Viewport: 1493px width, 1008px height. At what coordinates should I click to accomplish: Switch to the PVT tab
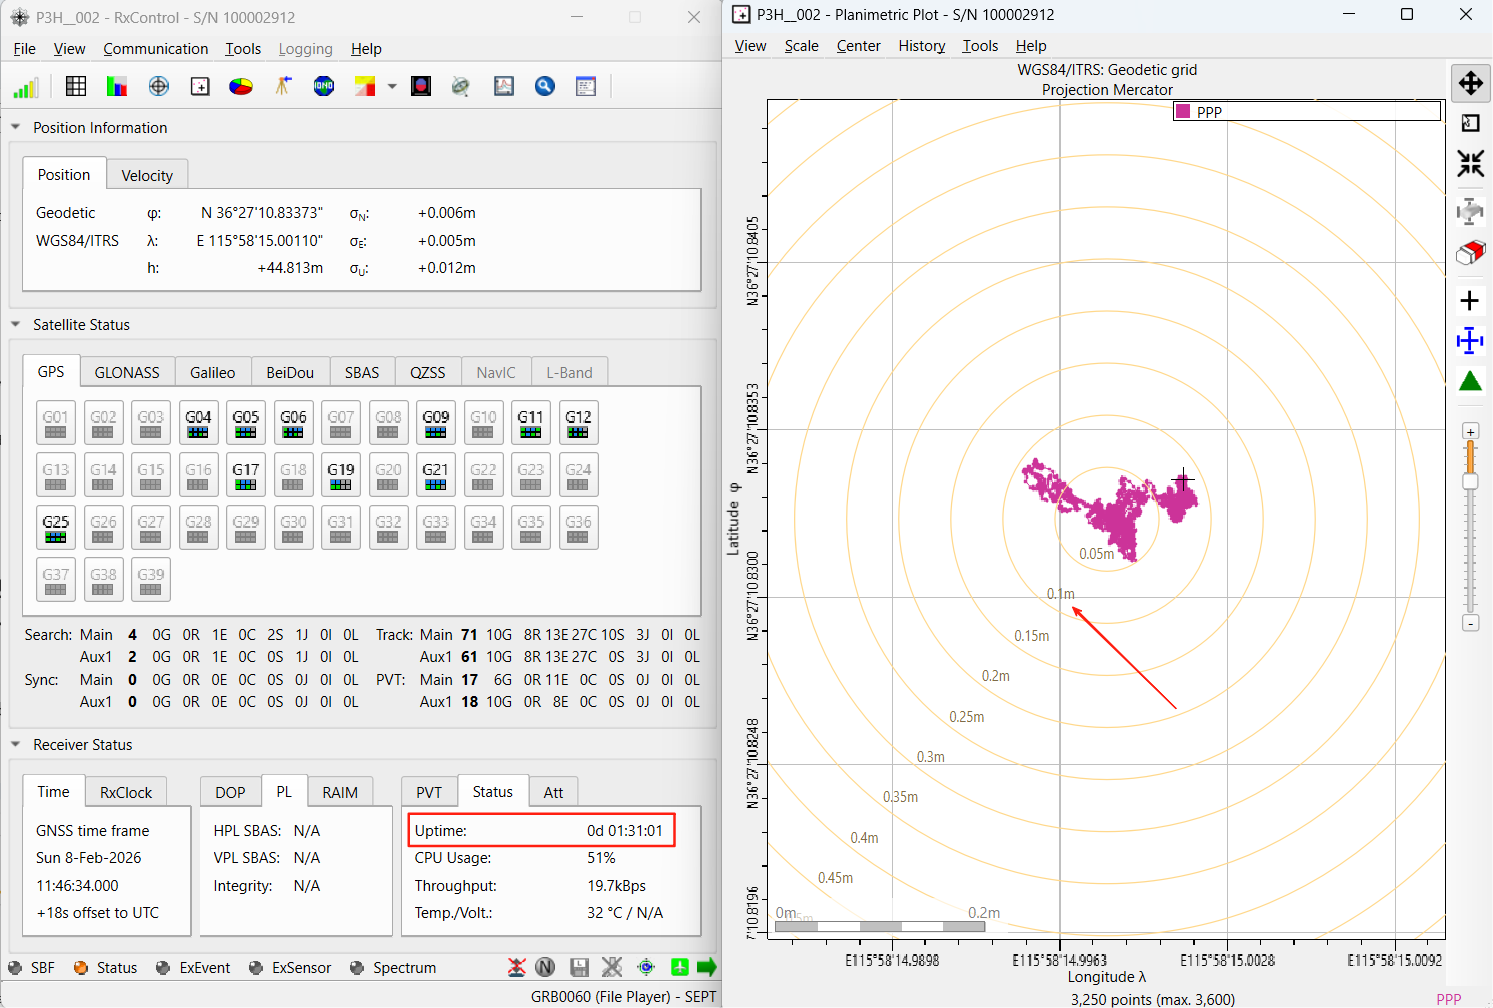pos(429,792)
